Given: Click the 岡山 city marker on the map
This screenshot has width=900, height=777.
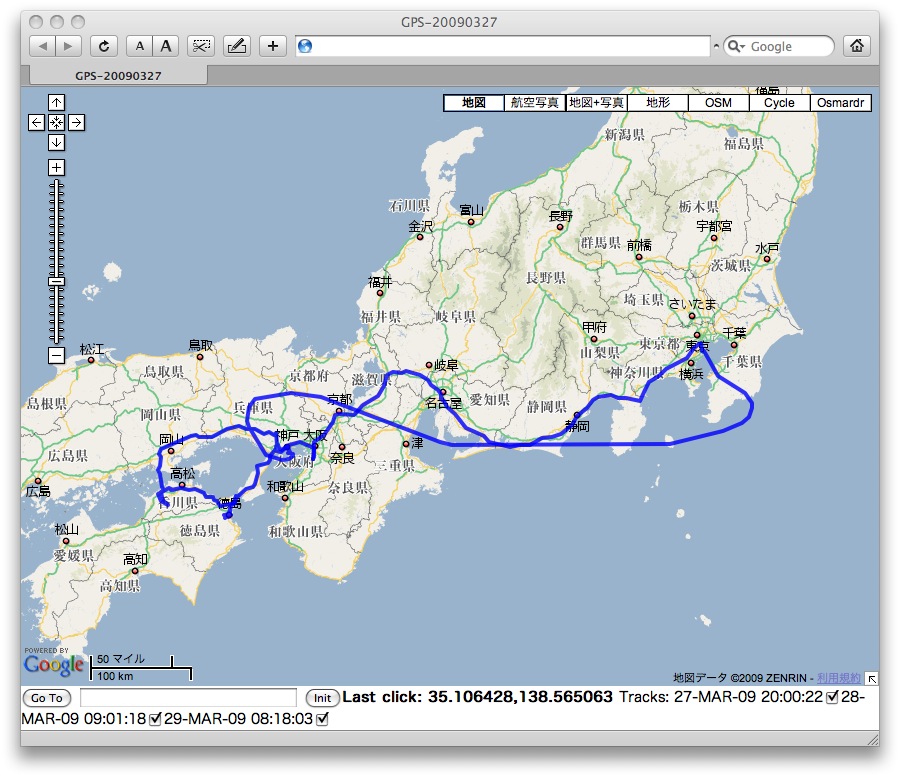Looking at the screenshot, I should (170, 451).
